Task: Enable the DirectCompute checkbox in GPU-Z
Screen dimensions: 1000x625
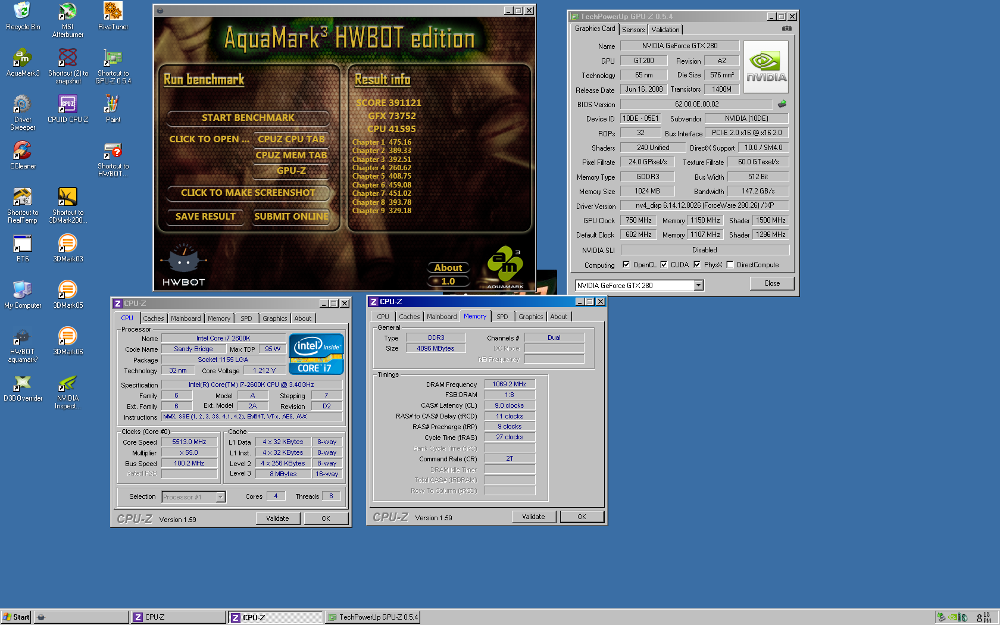Action: pyautogui.click(x=730, y=265)
